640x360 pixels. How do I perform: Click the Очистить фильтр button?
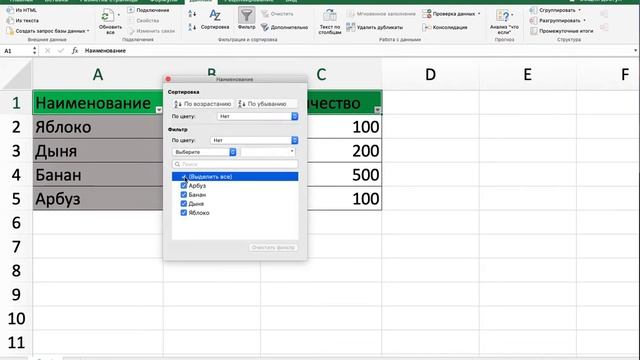click(x=273, y=247)
